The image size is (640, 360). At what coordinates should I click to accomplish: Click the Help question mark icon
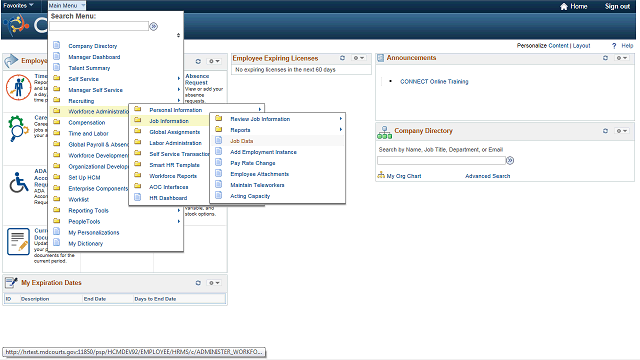(x=614, y=46)
